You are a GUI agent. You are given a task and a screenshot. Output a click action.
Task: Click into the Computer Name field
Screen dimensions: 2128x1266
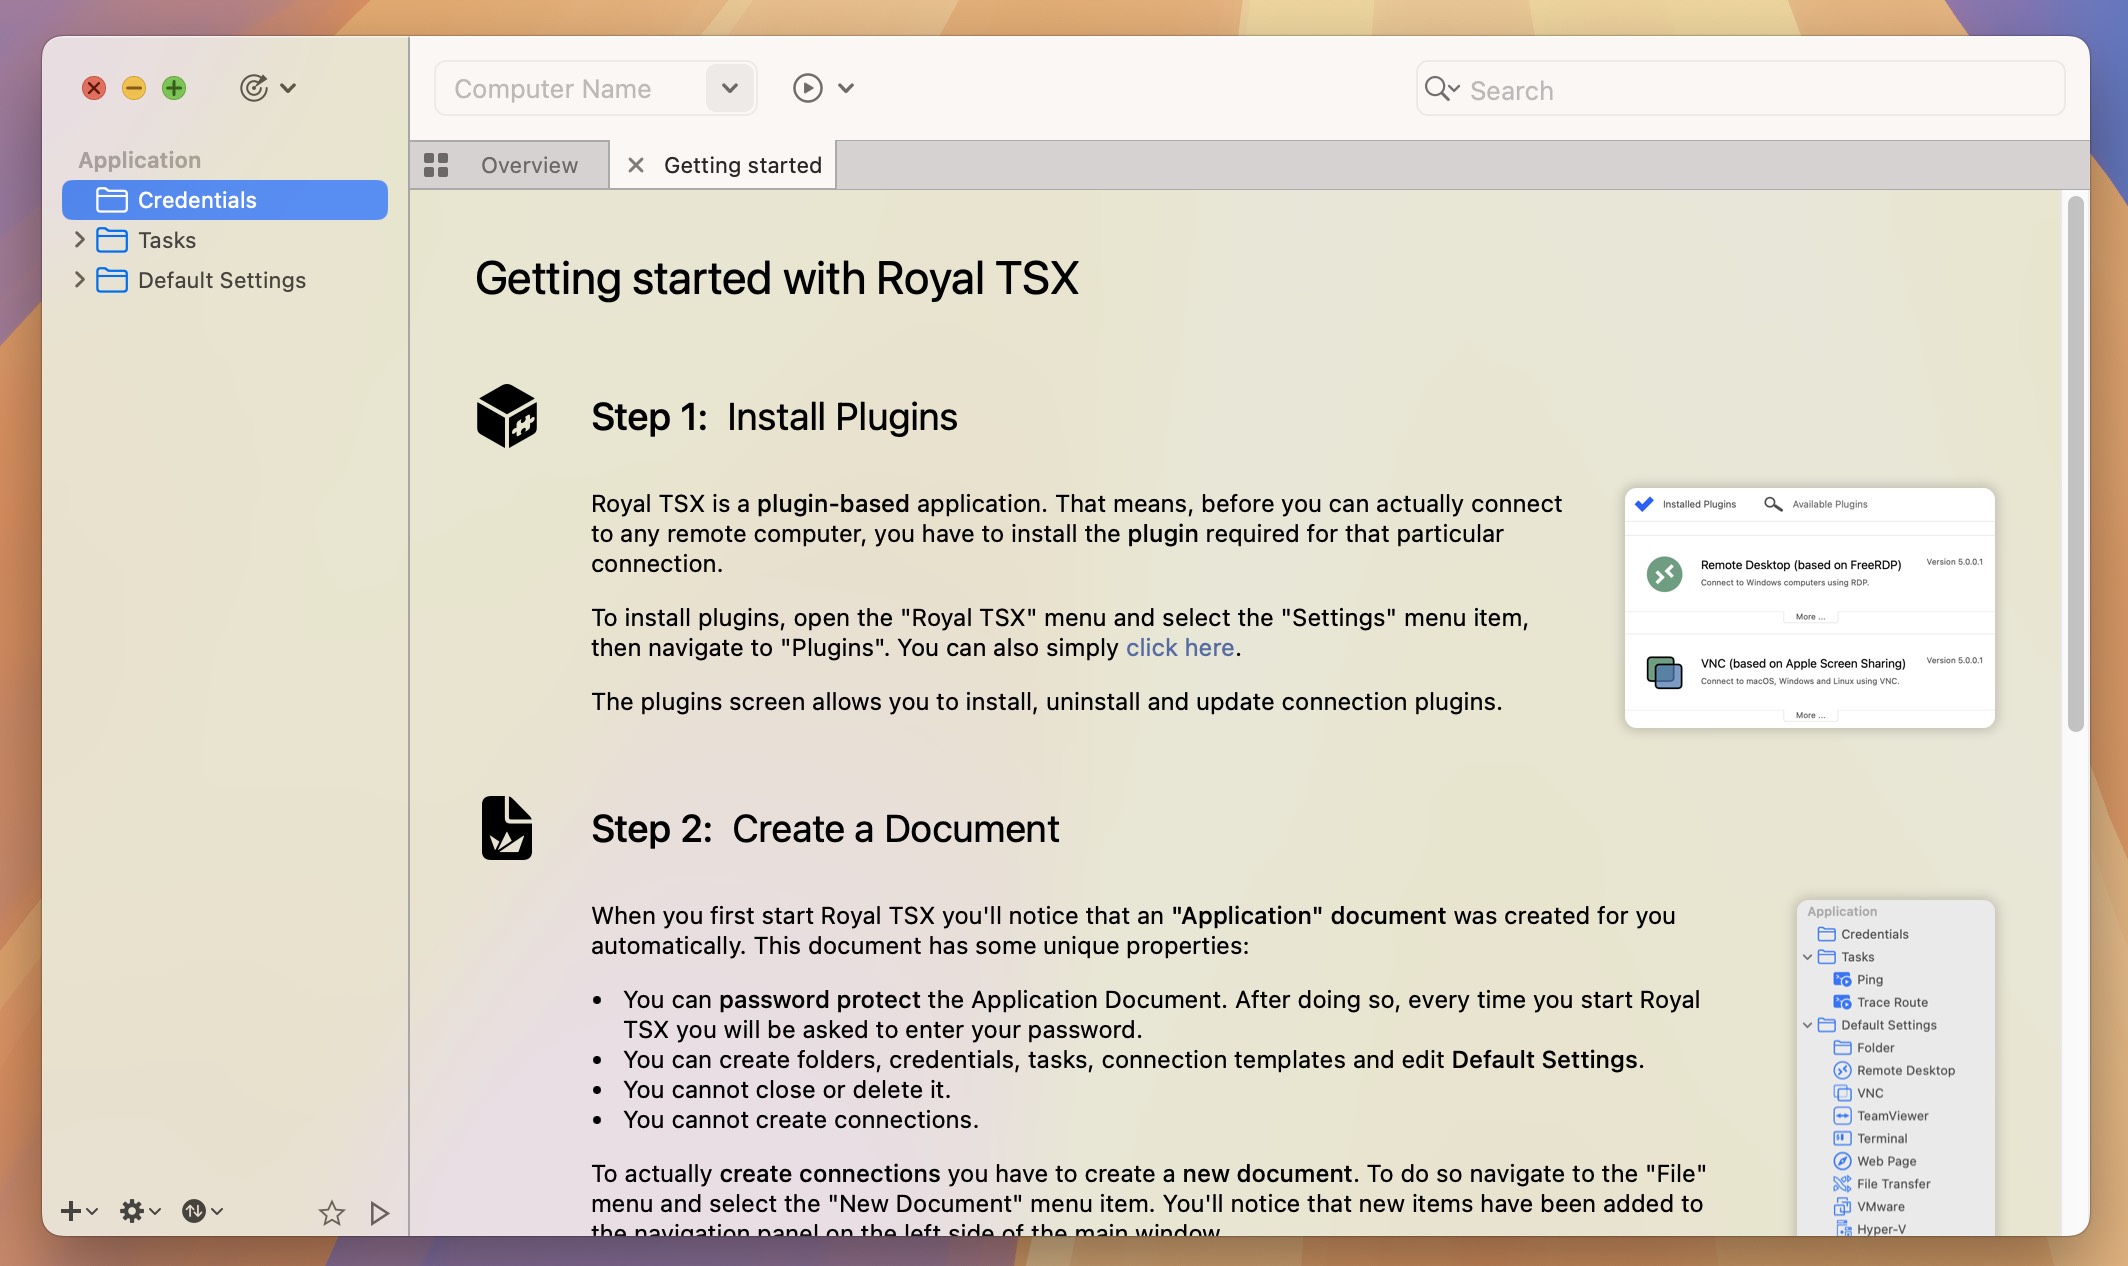tap(570, 89)
